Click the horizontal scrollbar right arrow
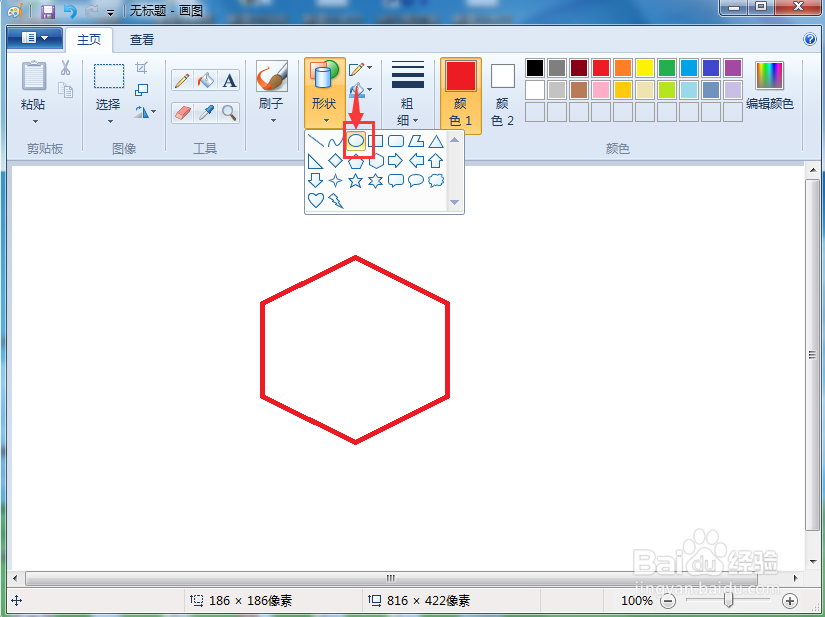The height and width of the screenshot is (617, 825). (x=796, y=578)
